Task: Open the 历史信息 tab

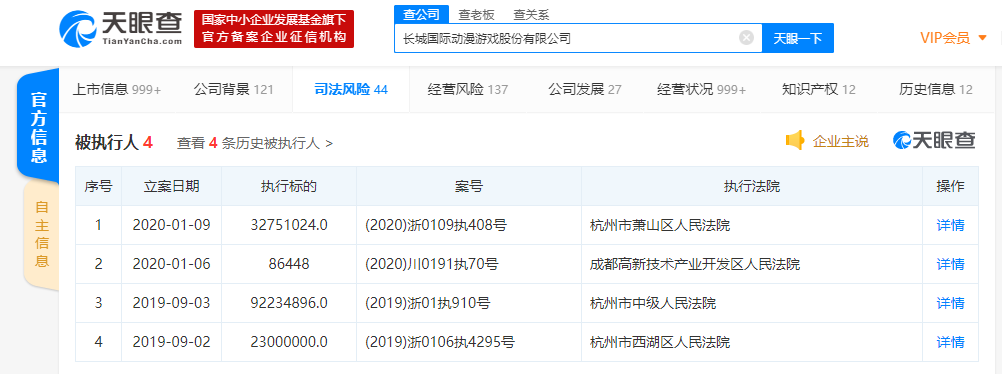Action: (936, 90)
